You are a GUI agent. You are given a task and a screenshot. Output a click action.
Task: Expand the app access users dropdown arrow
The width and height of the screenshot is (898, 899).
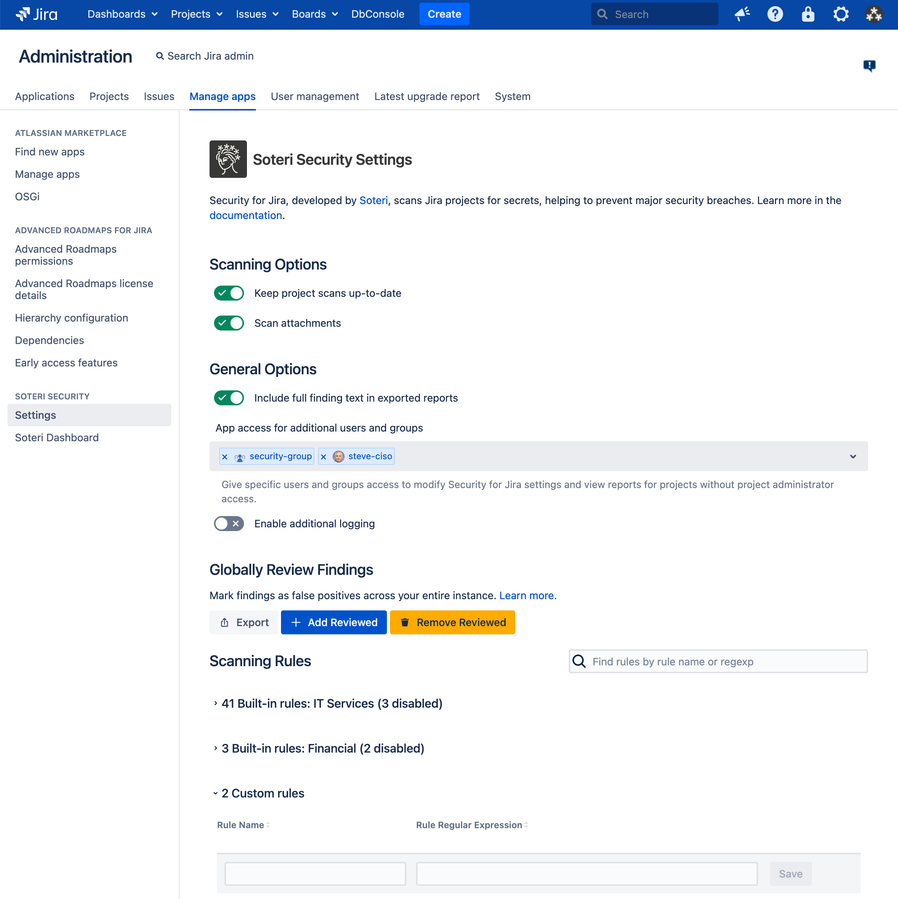pyautogui.click(x=853, y=456)
